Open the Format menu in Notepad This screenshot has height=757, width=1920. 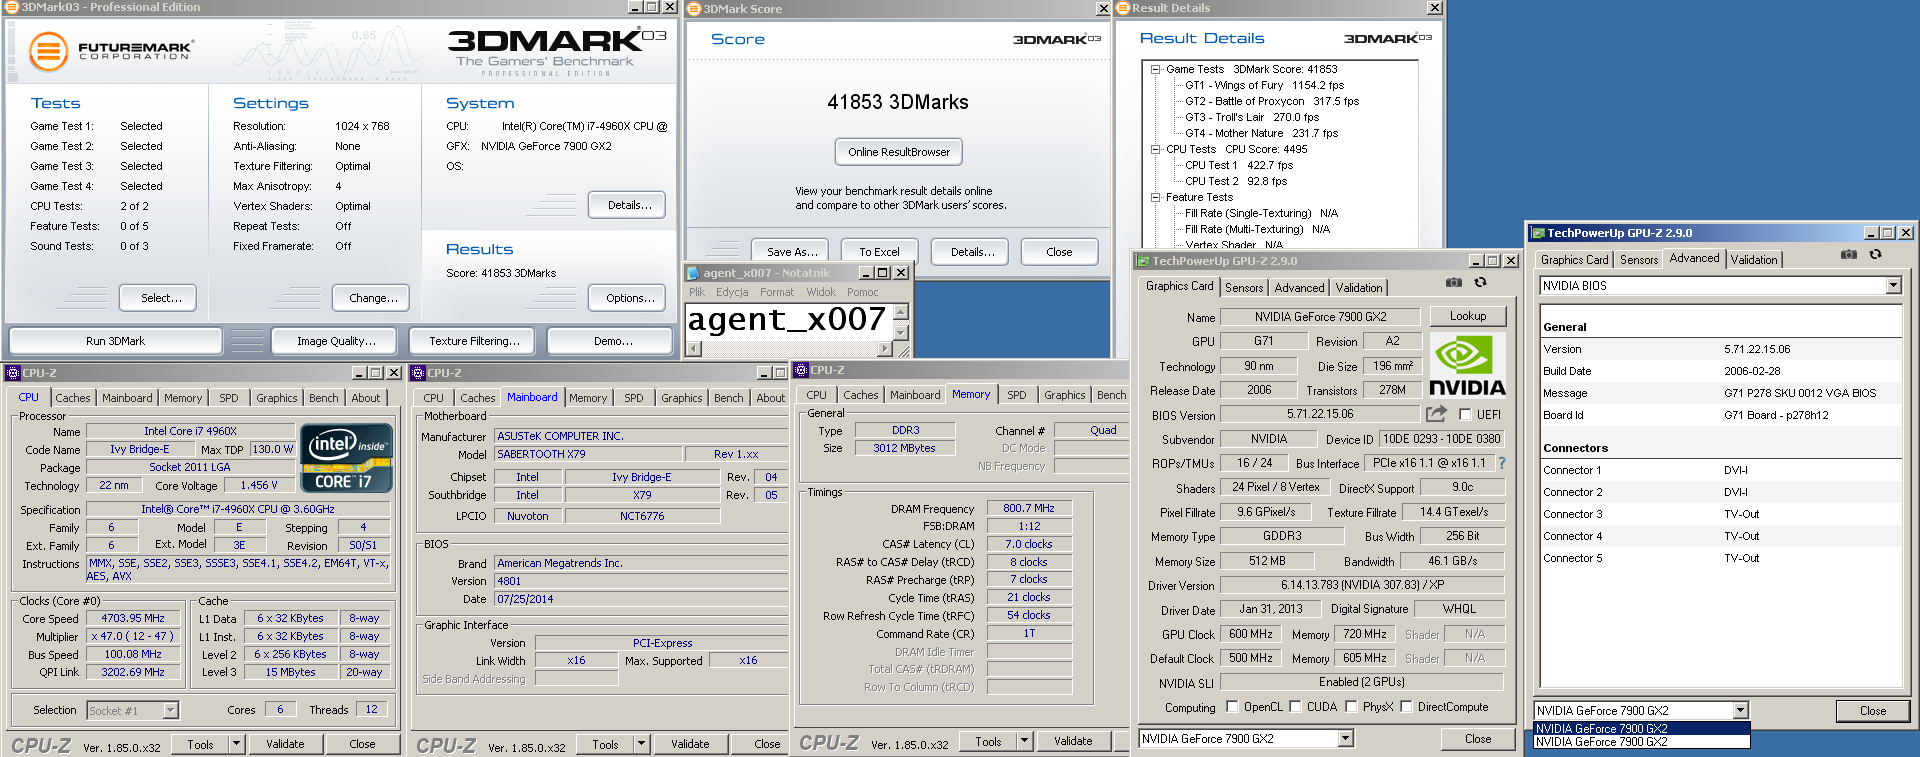pos(777,293)
